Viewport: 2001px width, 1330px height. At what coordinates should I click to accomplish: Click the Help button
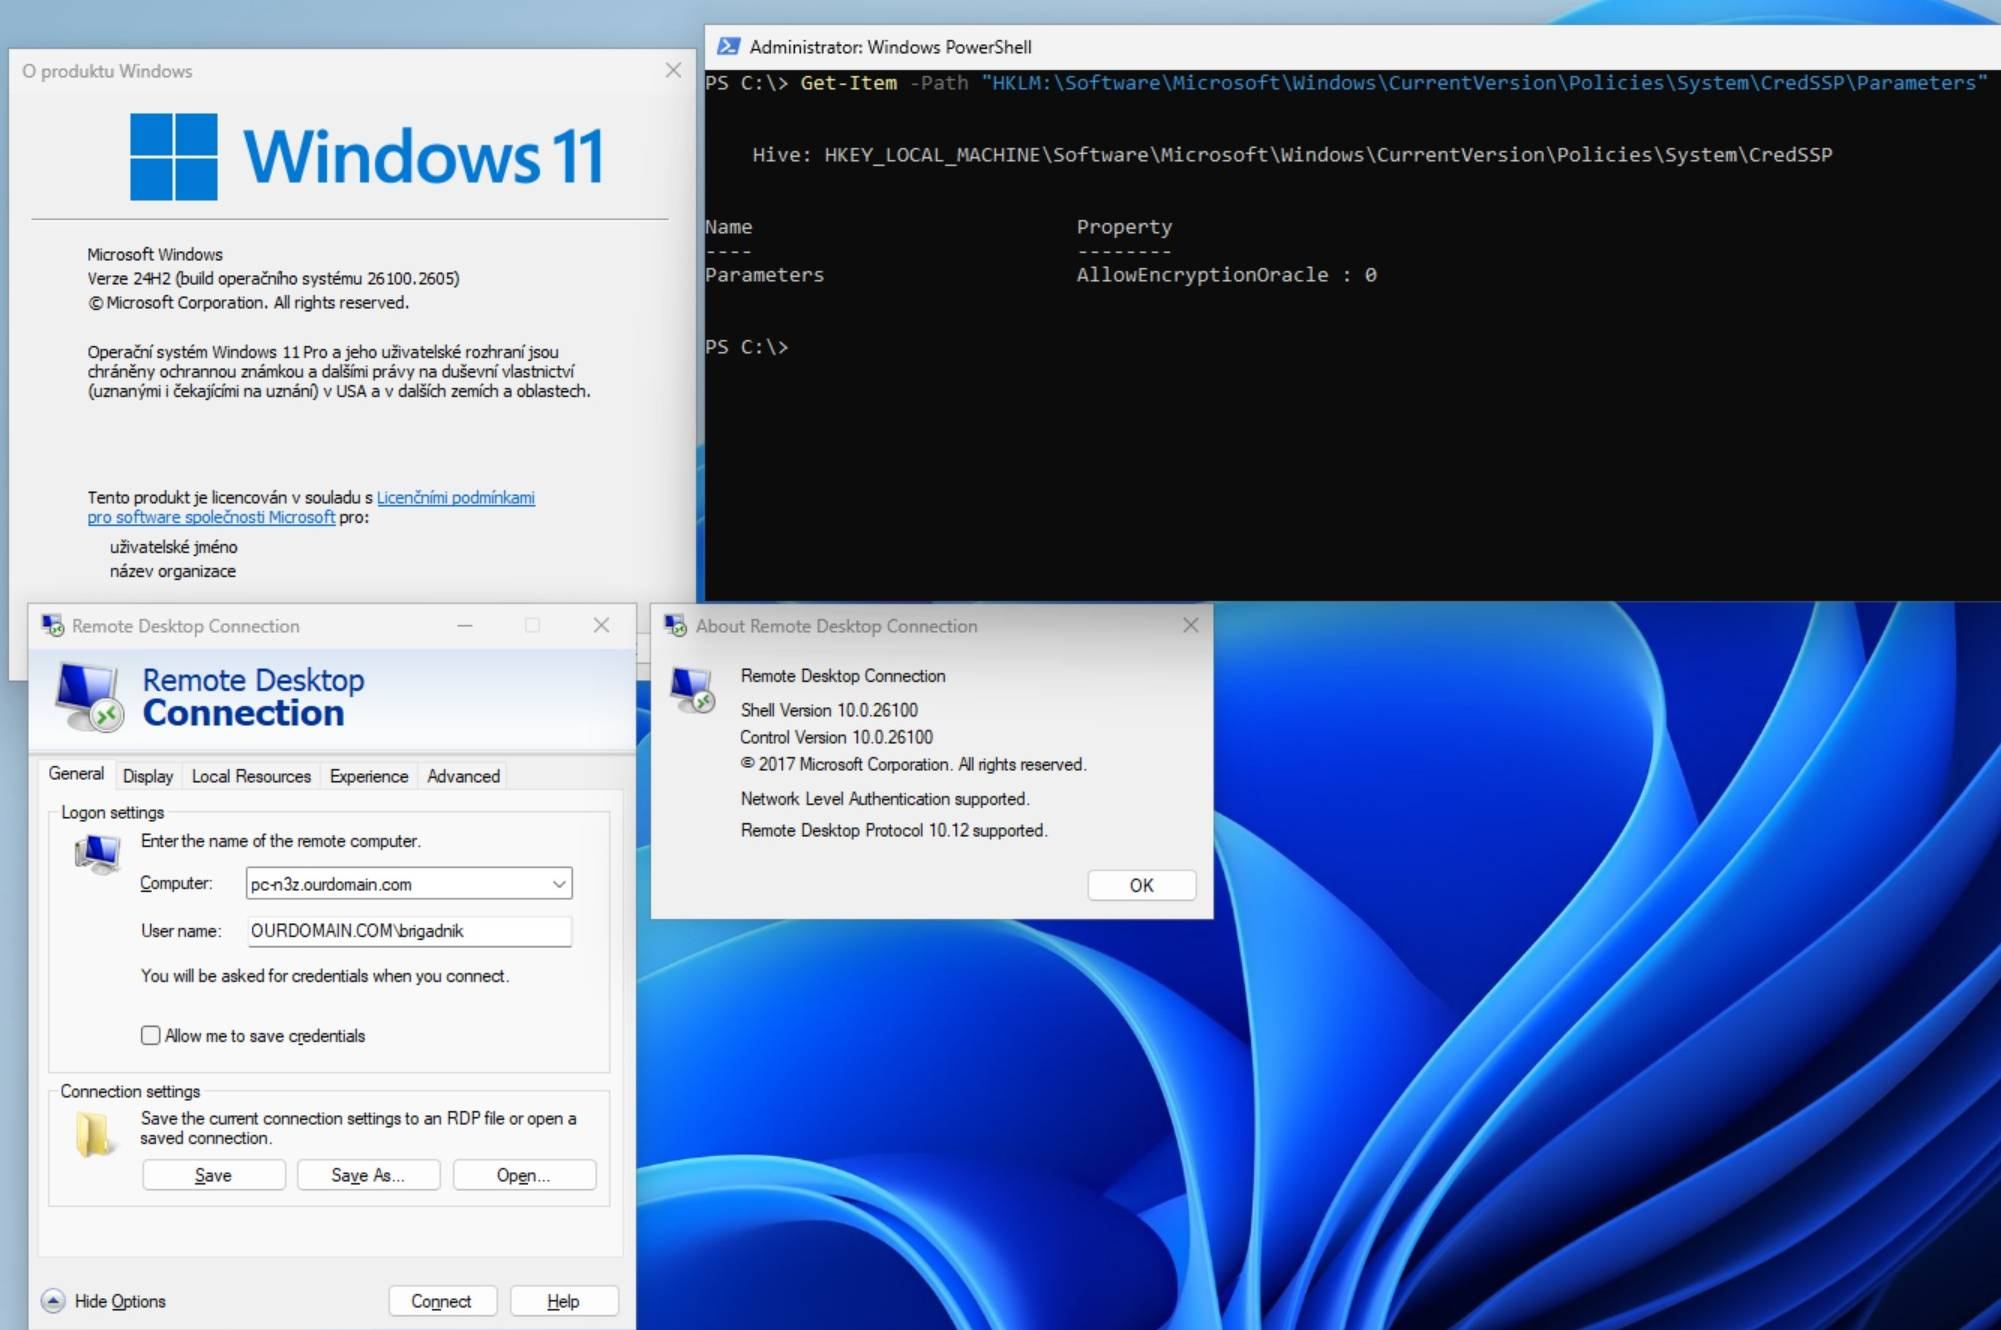tap(563, 1301)
